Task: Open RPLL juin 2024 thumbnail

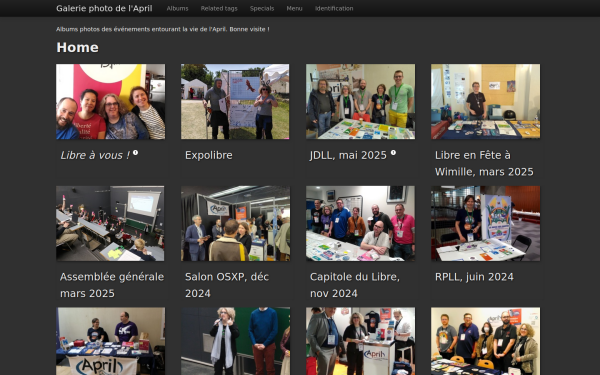Action: pos(485,223)
